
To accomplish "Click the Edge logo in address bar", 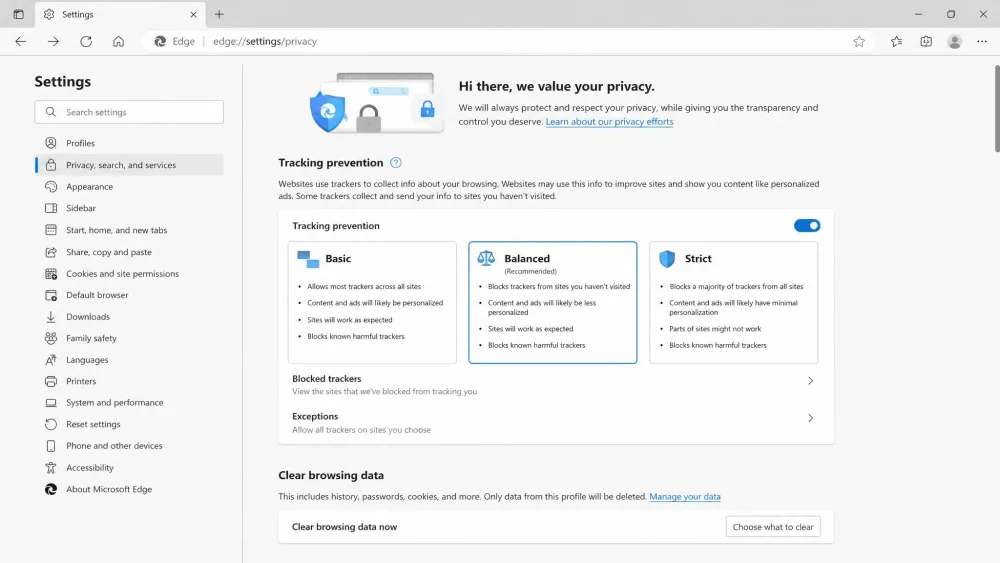I will pyautogui.click(x=160, y=41).
